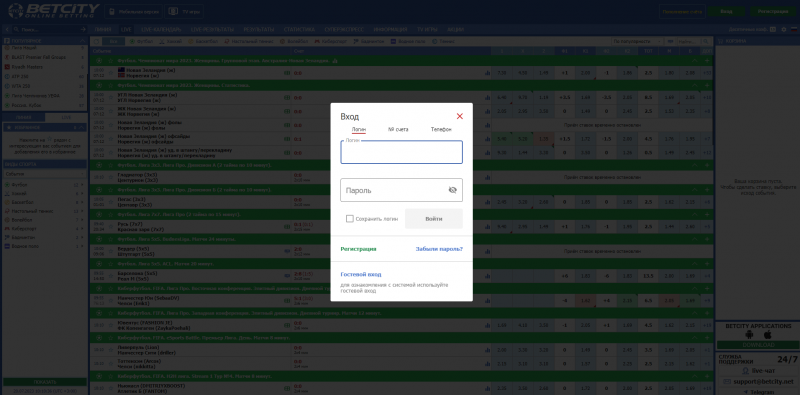This screenshot has height=395, width=800.
Task: Open the Гостевой вход link
Action: tap(361, 274)
